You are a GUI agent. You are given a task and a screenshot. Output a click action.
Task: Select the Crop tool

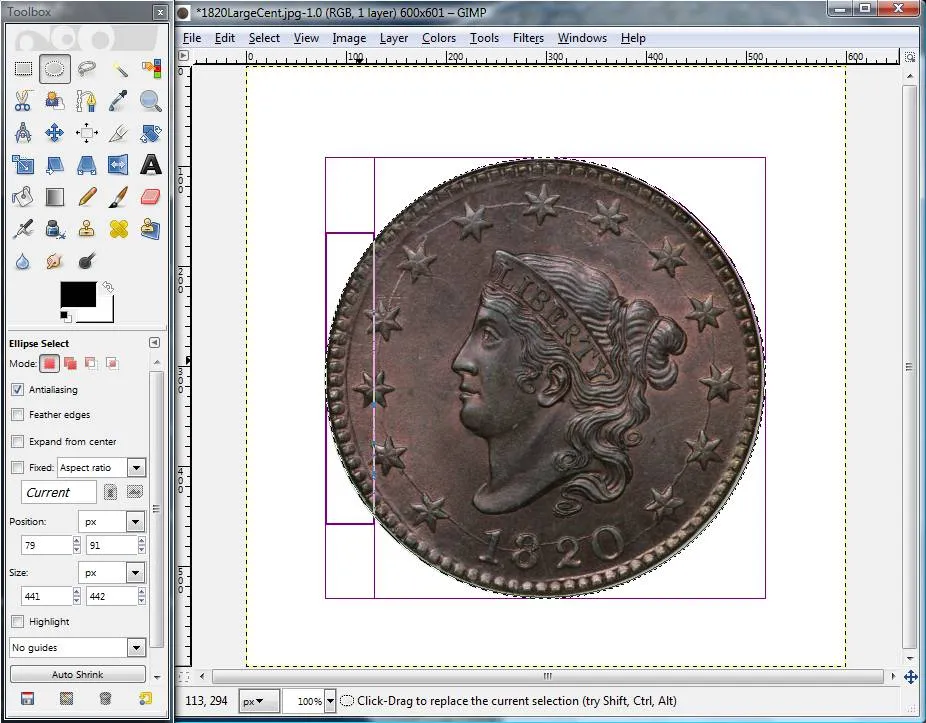point(119,133)
